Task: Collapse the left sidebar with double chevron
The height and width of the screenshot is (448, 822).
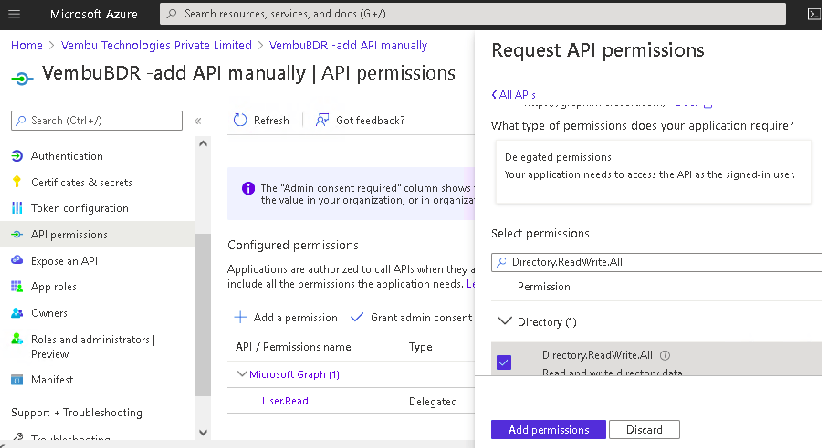Action: pyautogui.click(x=198, y=121)
